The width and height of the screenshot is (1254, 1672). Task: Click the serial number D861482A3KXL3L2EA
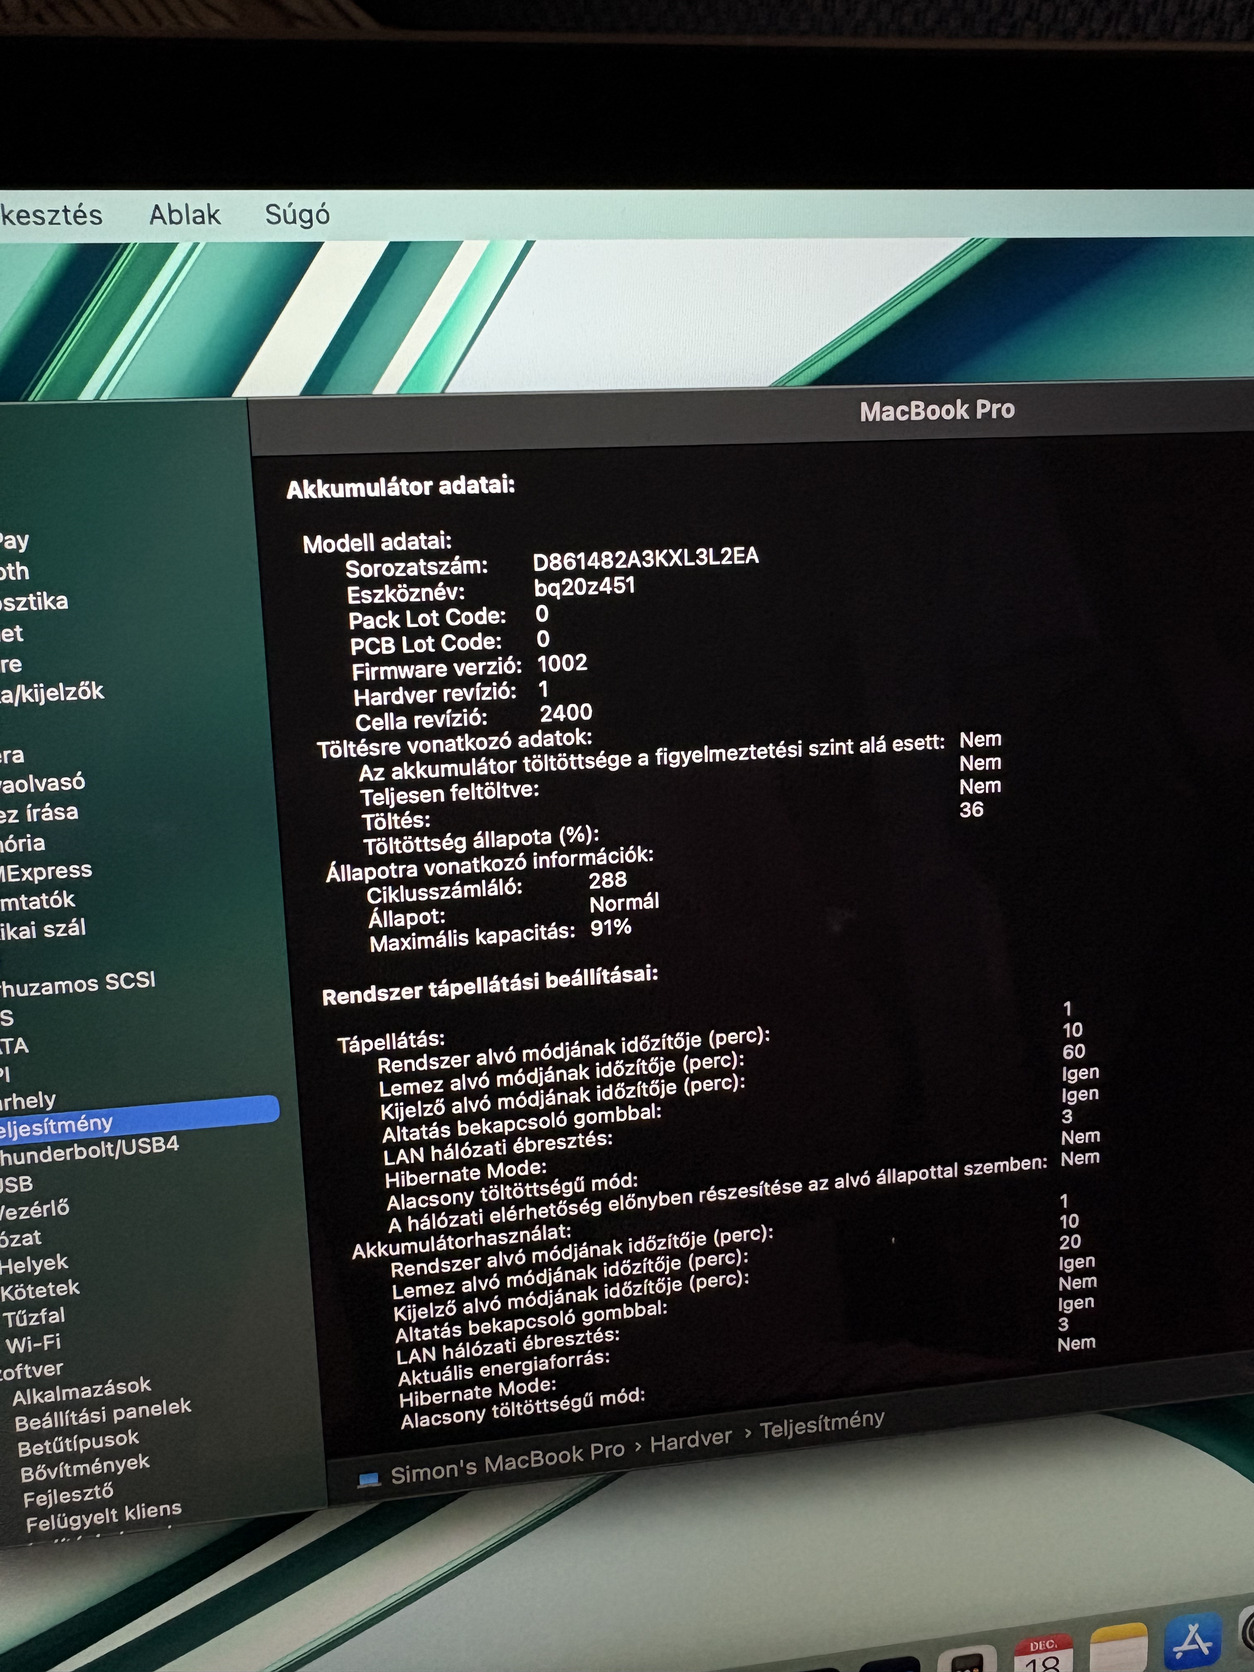tap(646, 557)
